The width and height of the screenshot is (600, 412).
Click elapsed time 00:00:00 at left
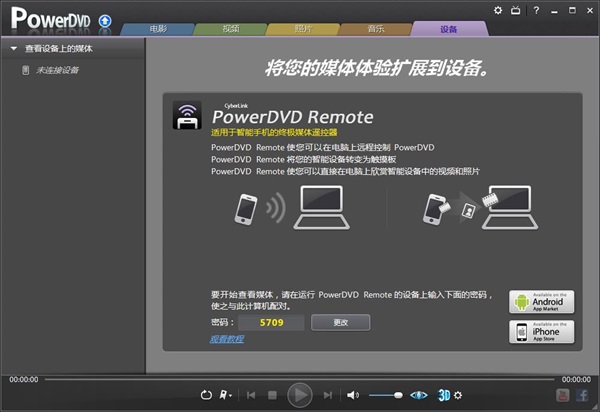[24, 379]
